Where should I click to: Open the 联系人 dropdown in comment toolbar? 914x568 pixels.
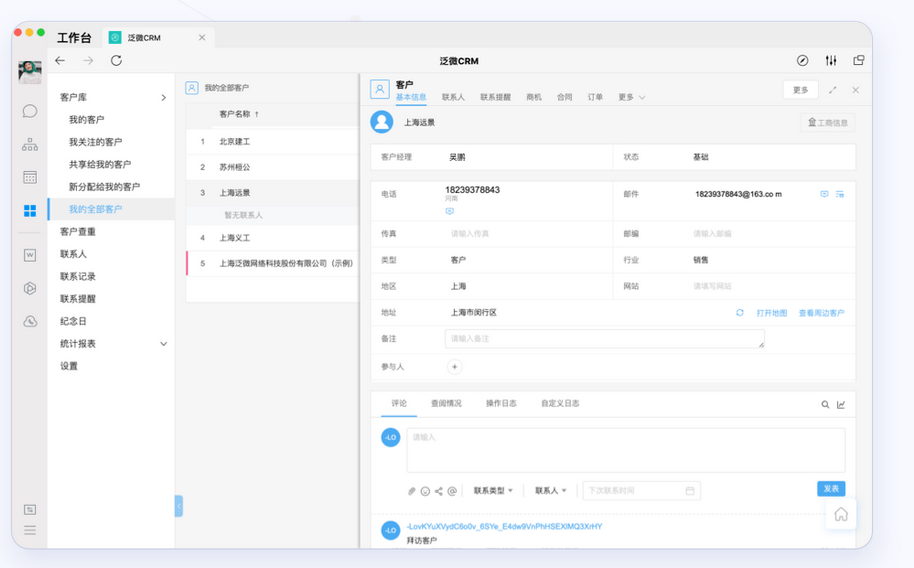(550, 491)
